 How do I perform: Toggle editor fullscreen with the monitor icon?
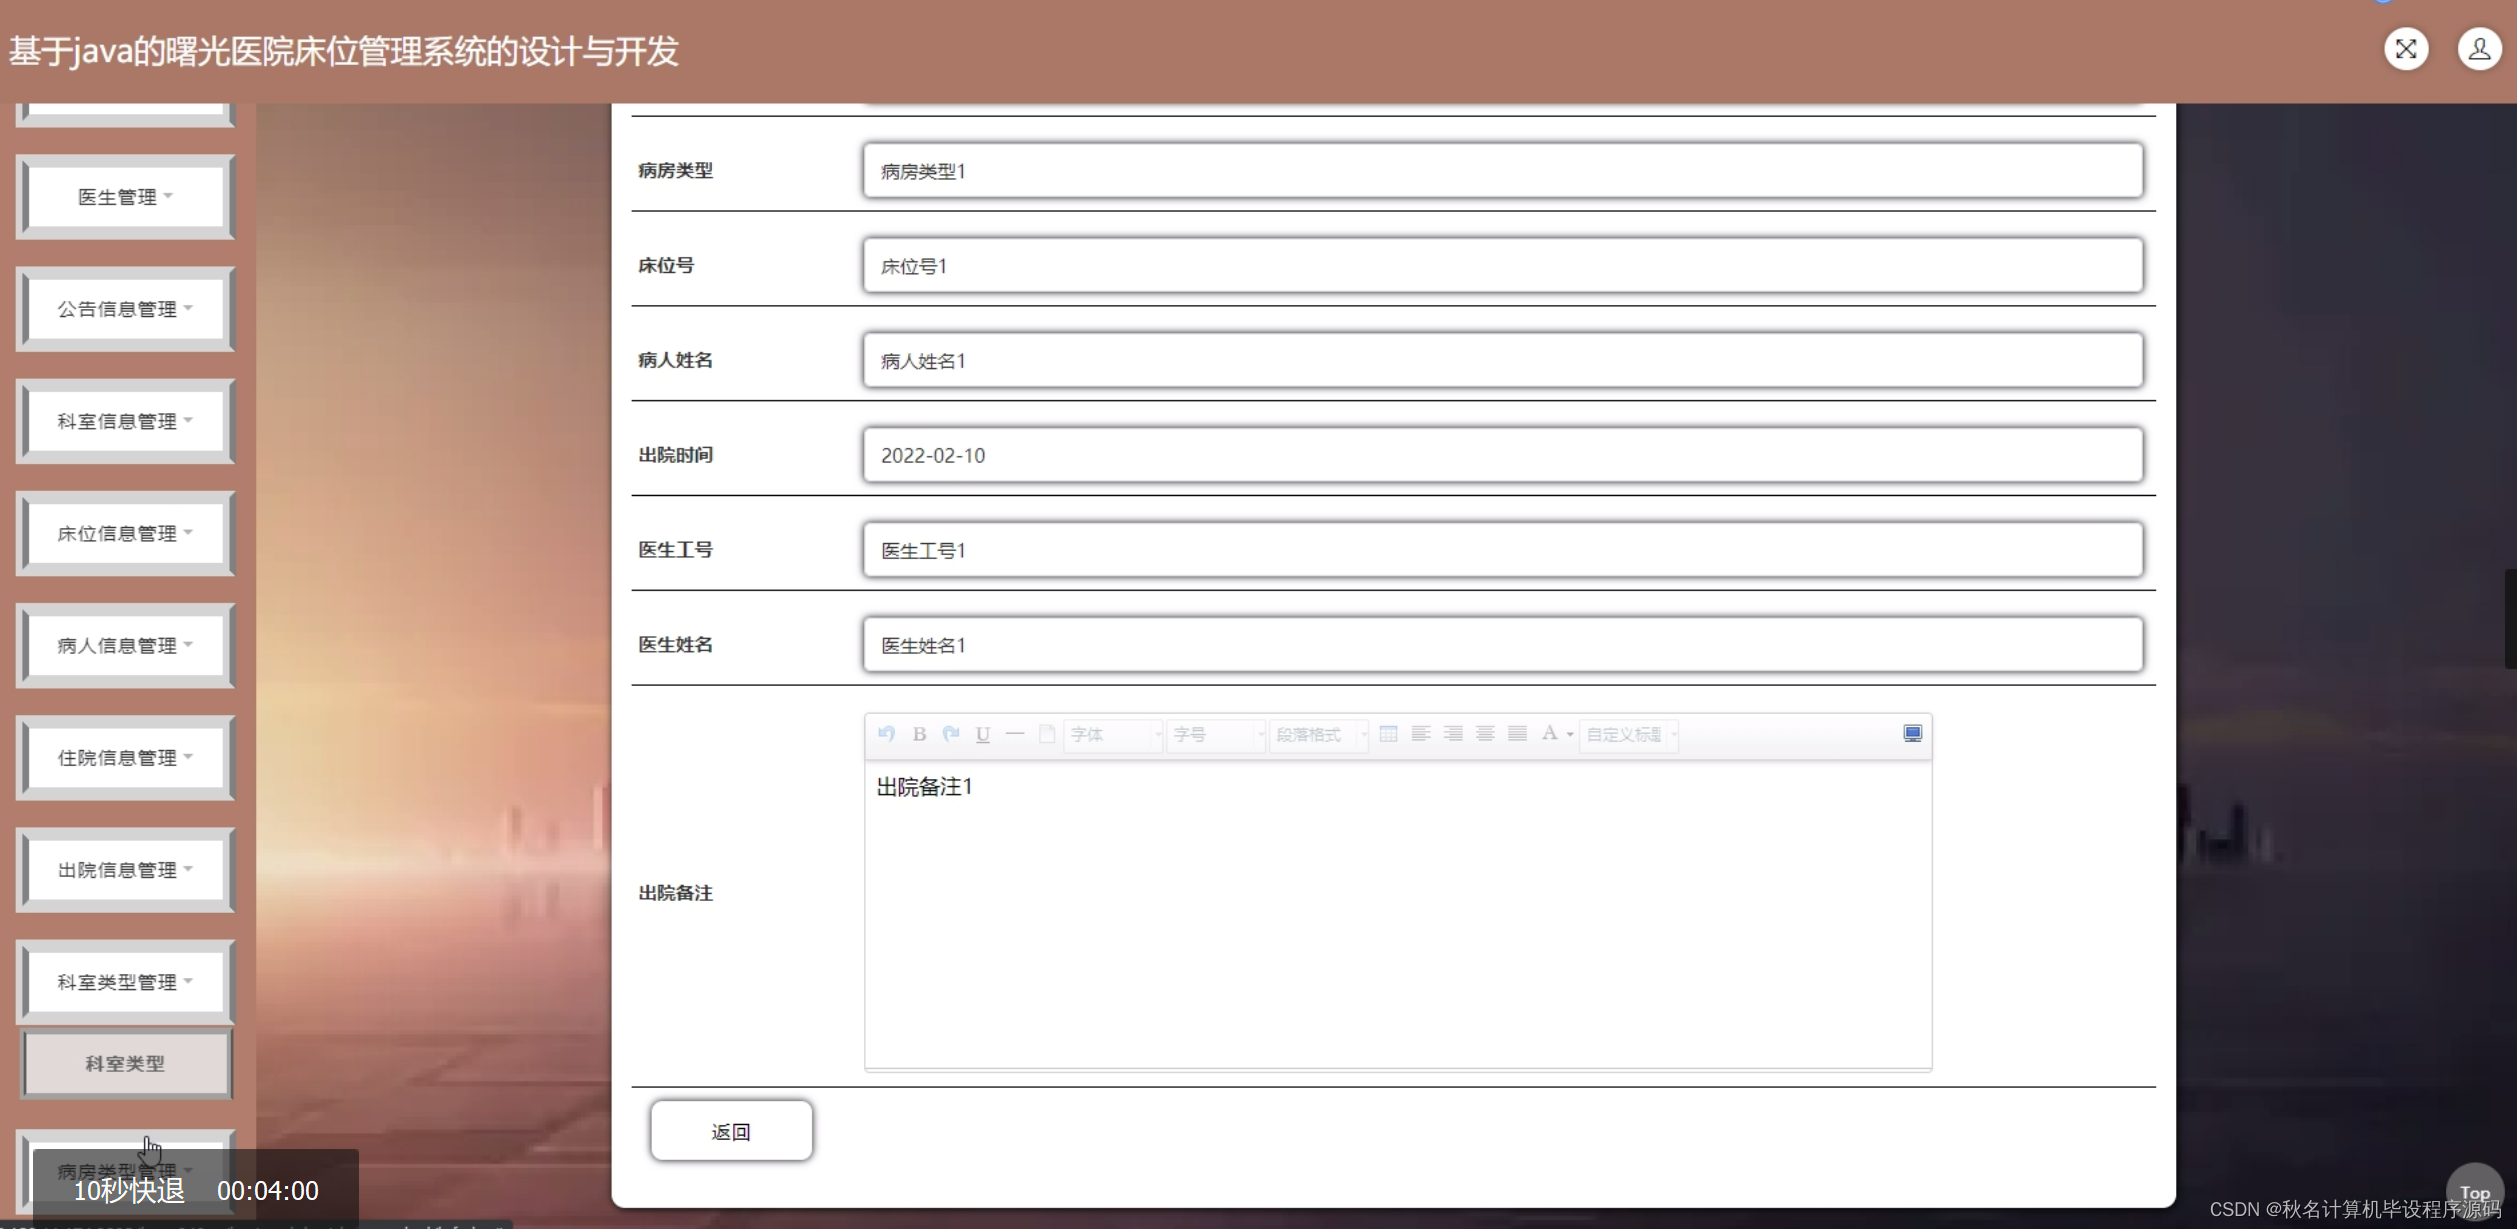[1912, 733]
